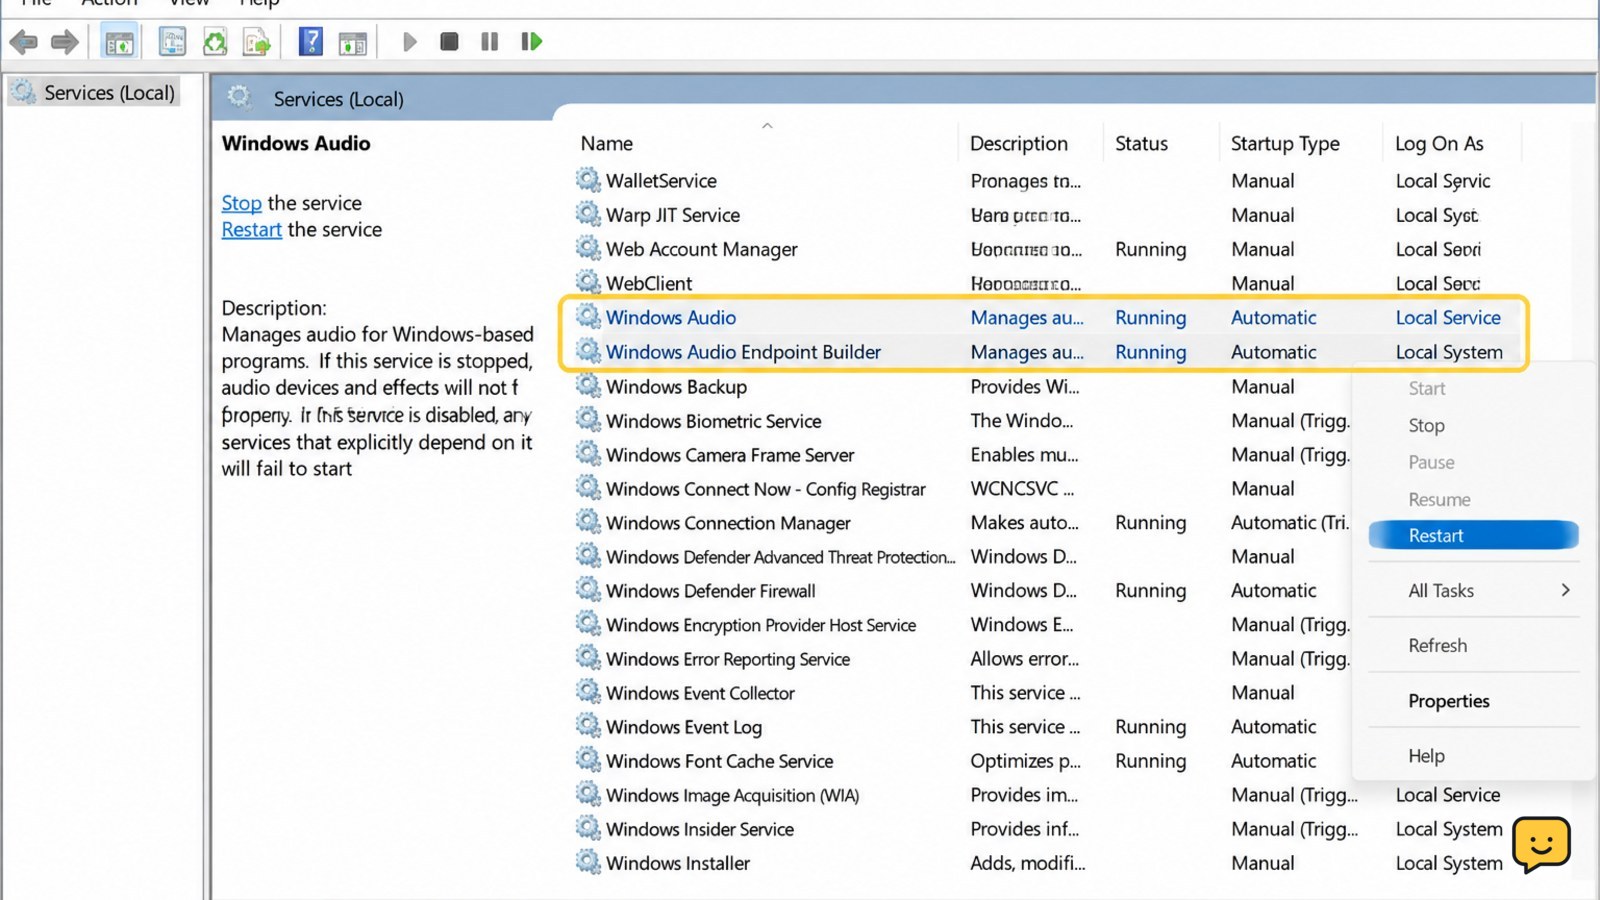1600x900 pixels.
Task: Select the Windows Error Reporting Service row
Action: pyautogui.click(x=728, y=659)
